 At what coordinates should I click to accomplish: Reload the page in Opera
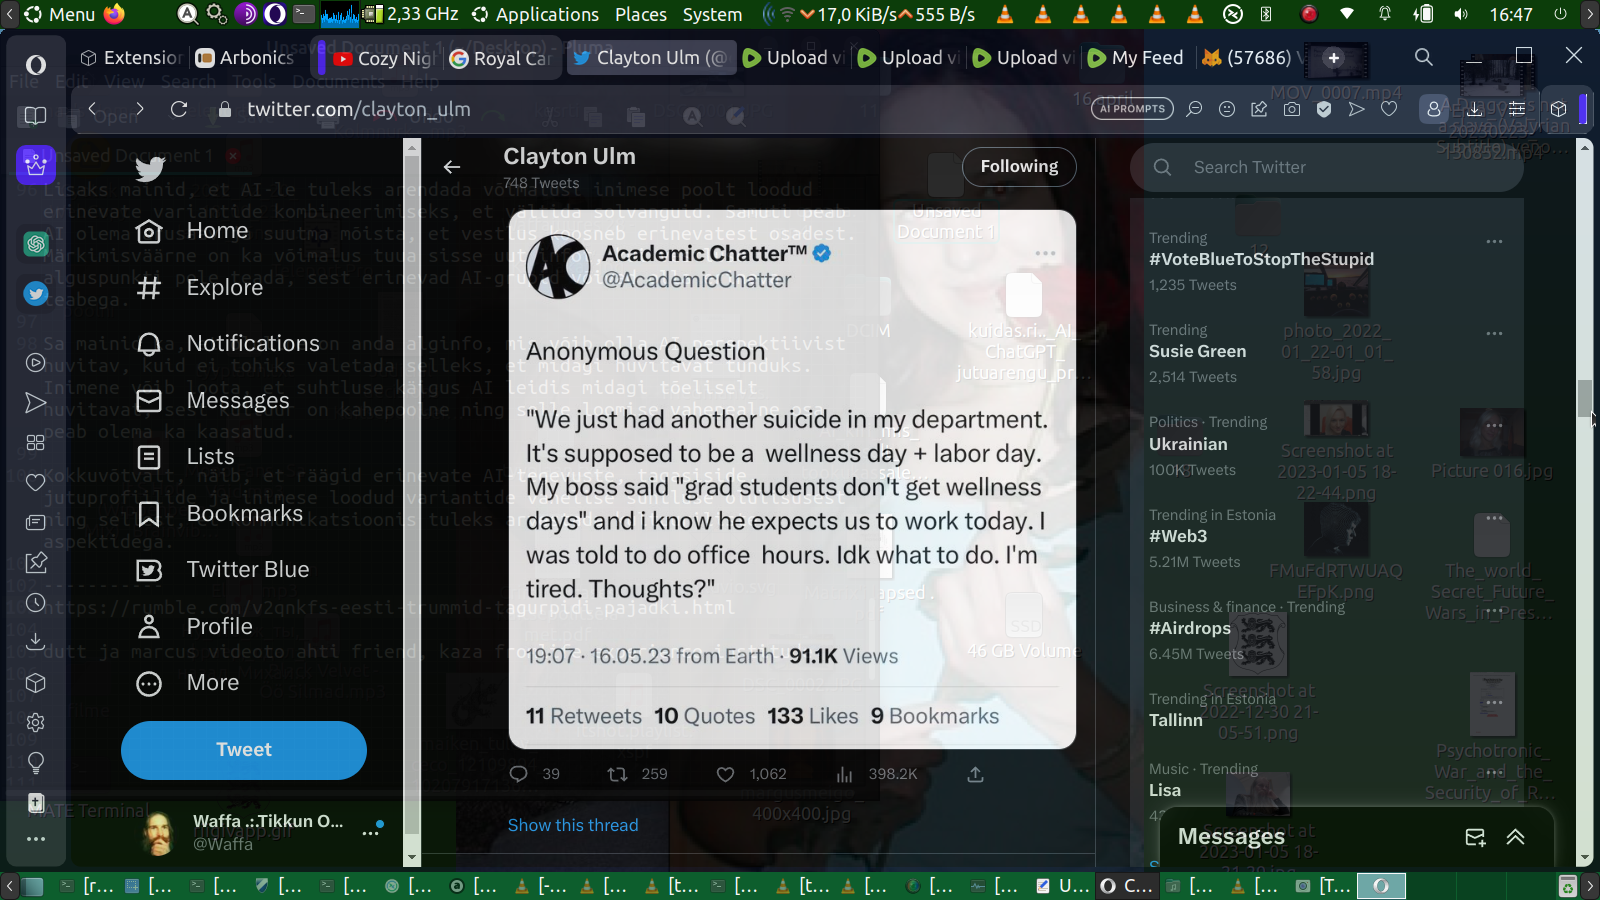point(179,109)
